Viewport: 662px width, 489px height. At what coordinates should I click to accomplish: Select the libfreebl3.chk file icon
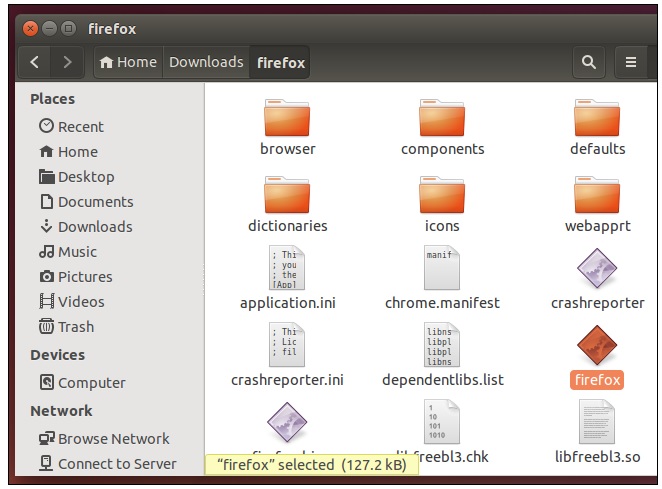[x=442, y=421]
